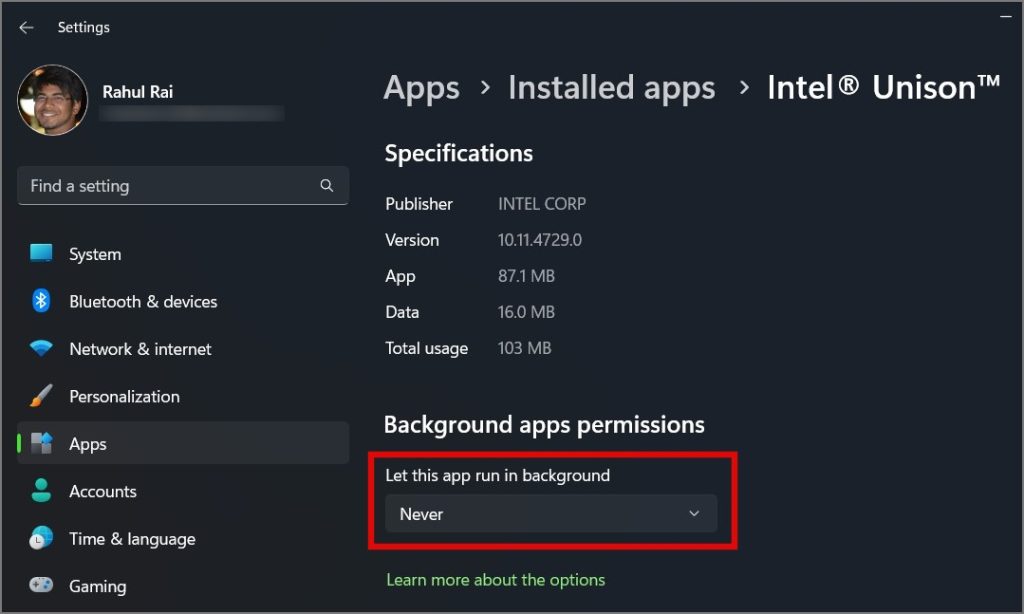Minimize the Settings window
This screenshot has height=614, width=1024.
tap(1006, 16)
